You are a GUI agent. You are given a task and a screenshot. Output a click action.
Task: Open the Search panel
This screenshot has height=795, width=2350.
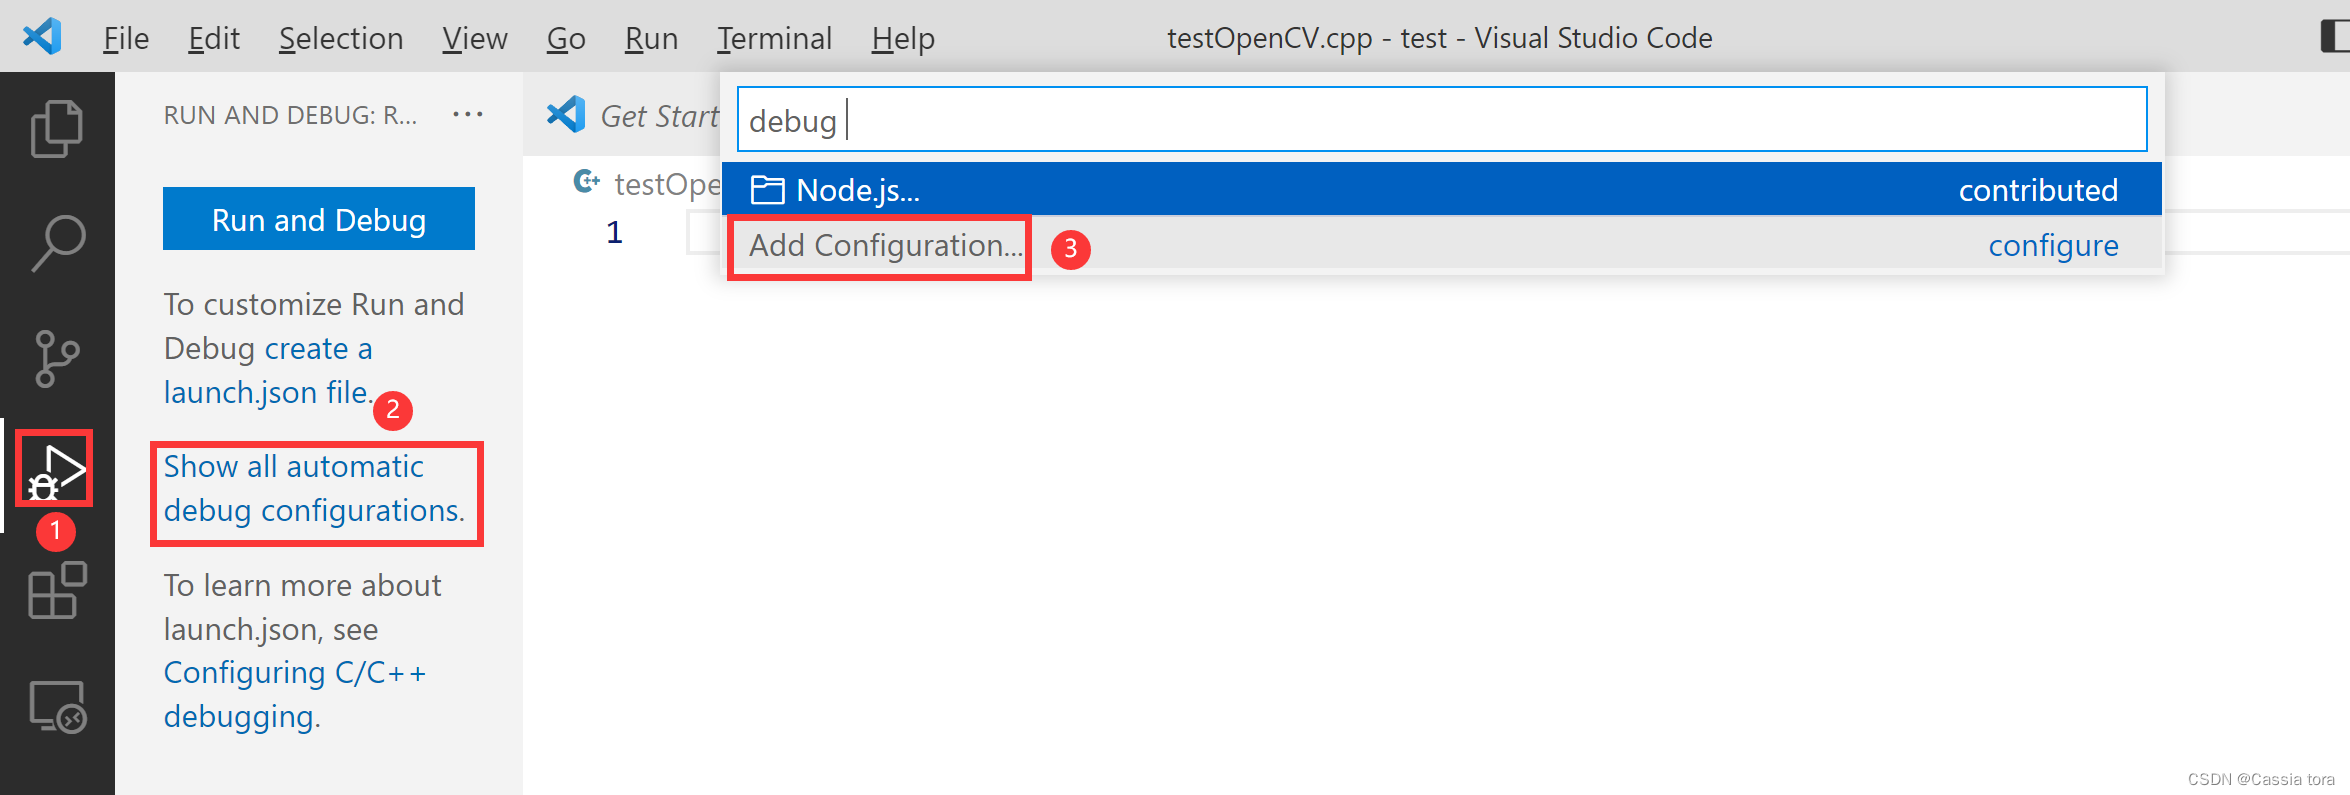pyautogui.click(x=57, y=240)
